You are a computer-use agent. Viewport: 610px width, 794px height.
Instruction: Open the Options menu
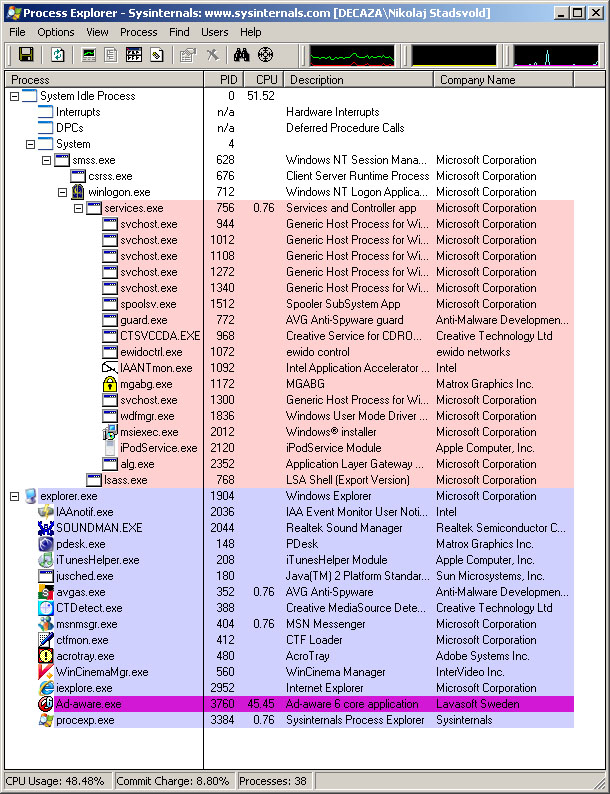click(x=56, y=32)
